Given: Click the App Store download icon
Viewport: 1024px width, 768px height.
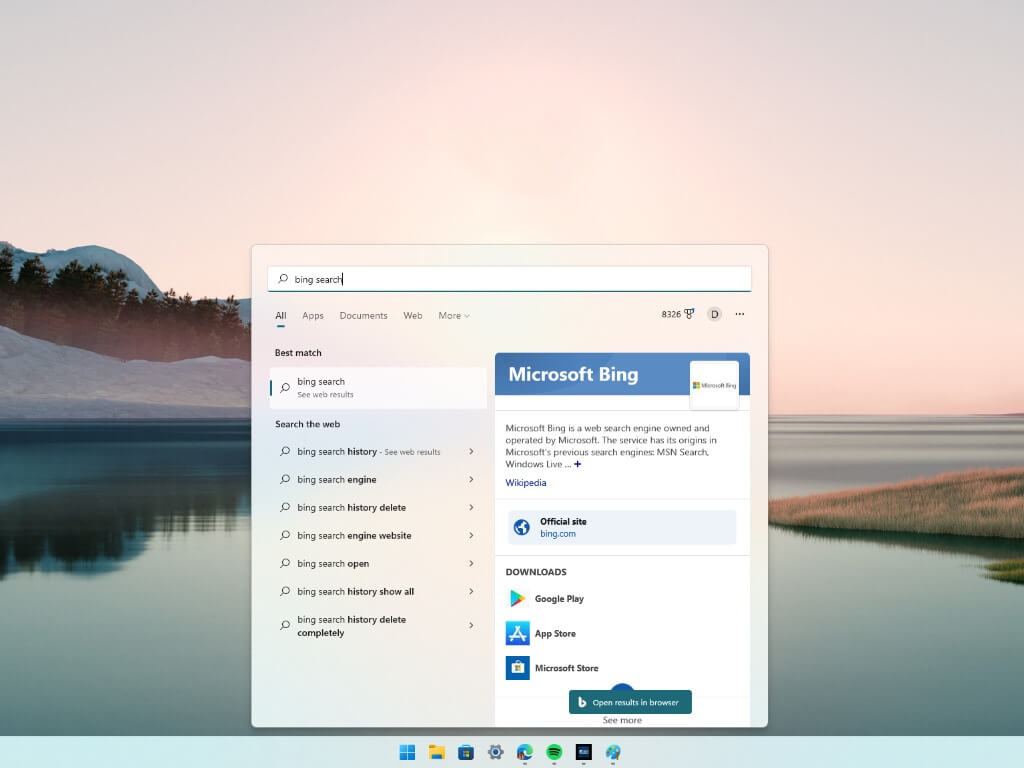Looking at the screenshot, I should pyautogui.click(x=517, y=633).
